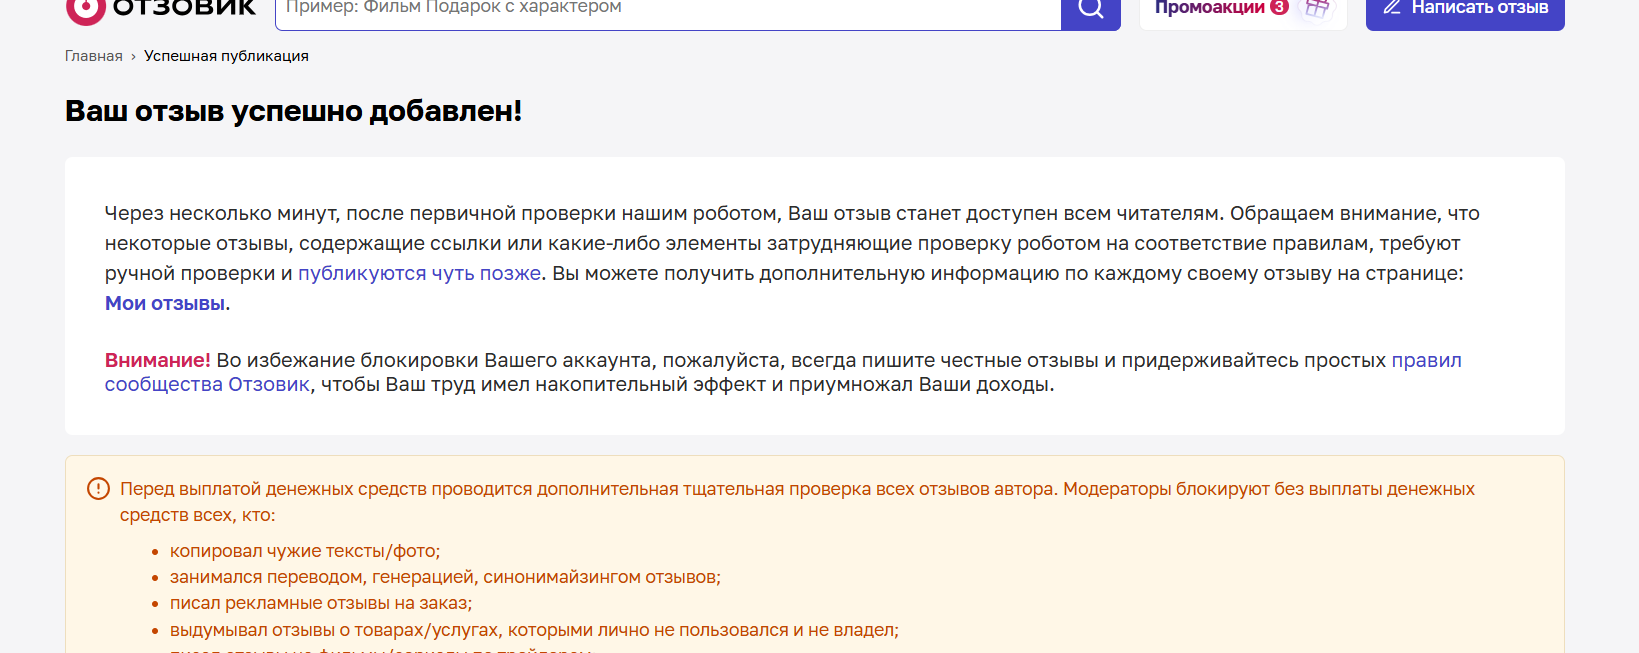Click bullet копировал чужие тексты/фото

(305, 551)
